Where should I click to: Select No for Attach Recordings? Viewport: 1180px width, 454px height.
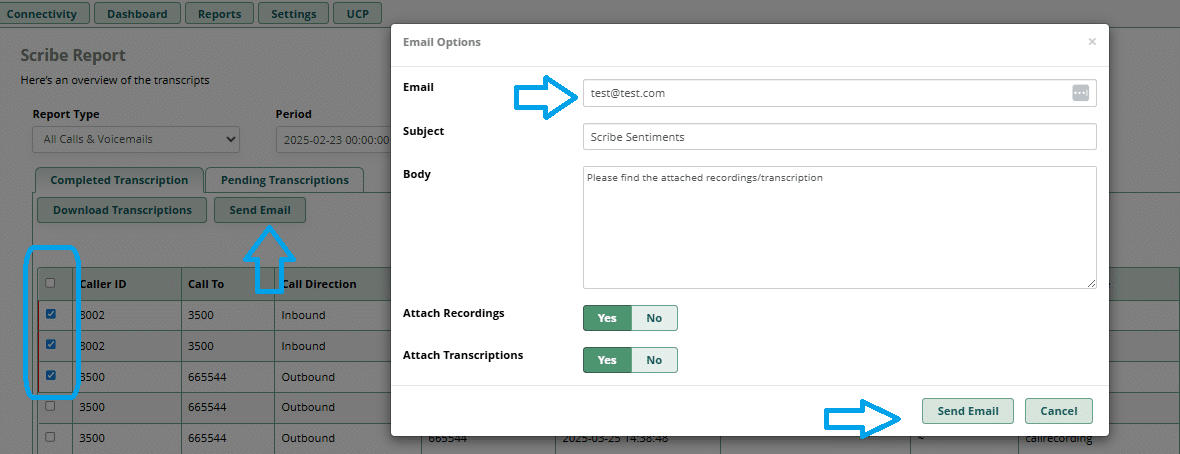pos(654,318)
